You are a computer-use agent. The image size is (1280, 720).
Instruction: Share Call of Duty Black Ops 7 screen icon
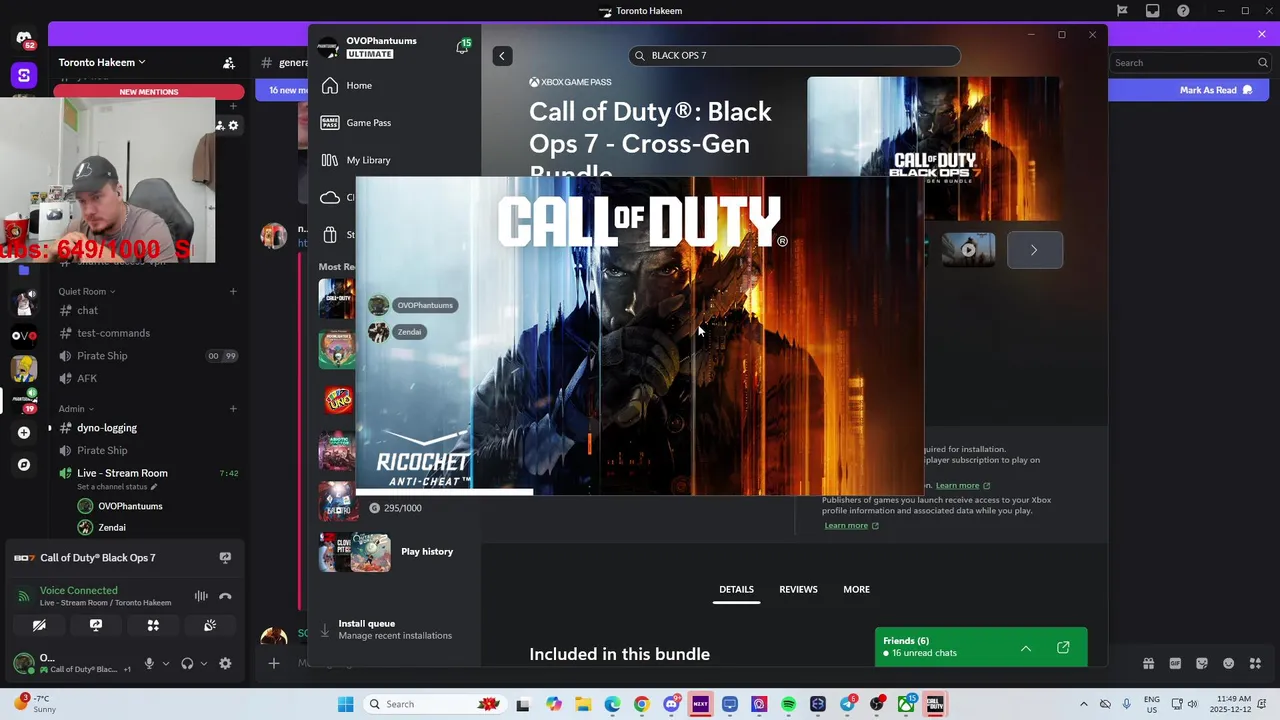[225, 558]
